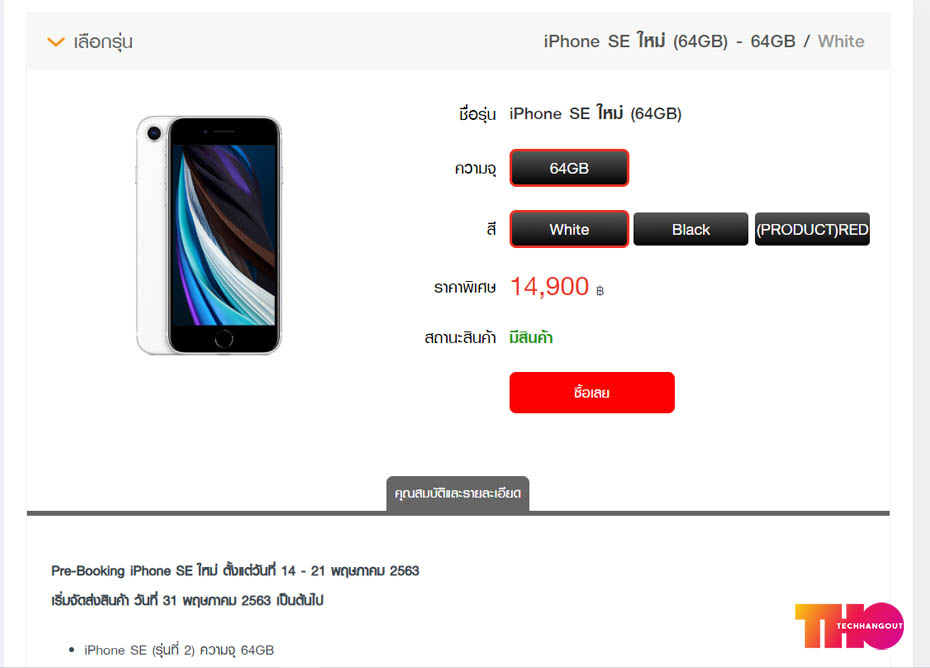Click the เลือกรุ่น header label
This screenshot has height=668, width=930.
pos(103,42)
